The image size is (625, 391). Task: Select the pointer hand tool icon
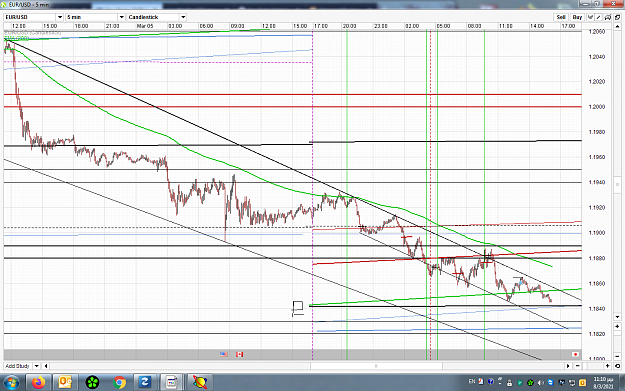[x=590, y=17]
